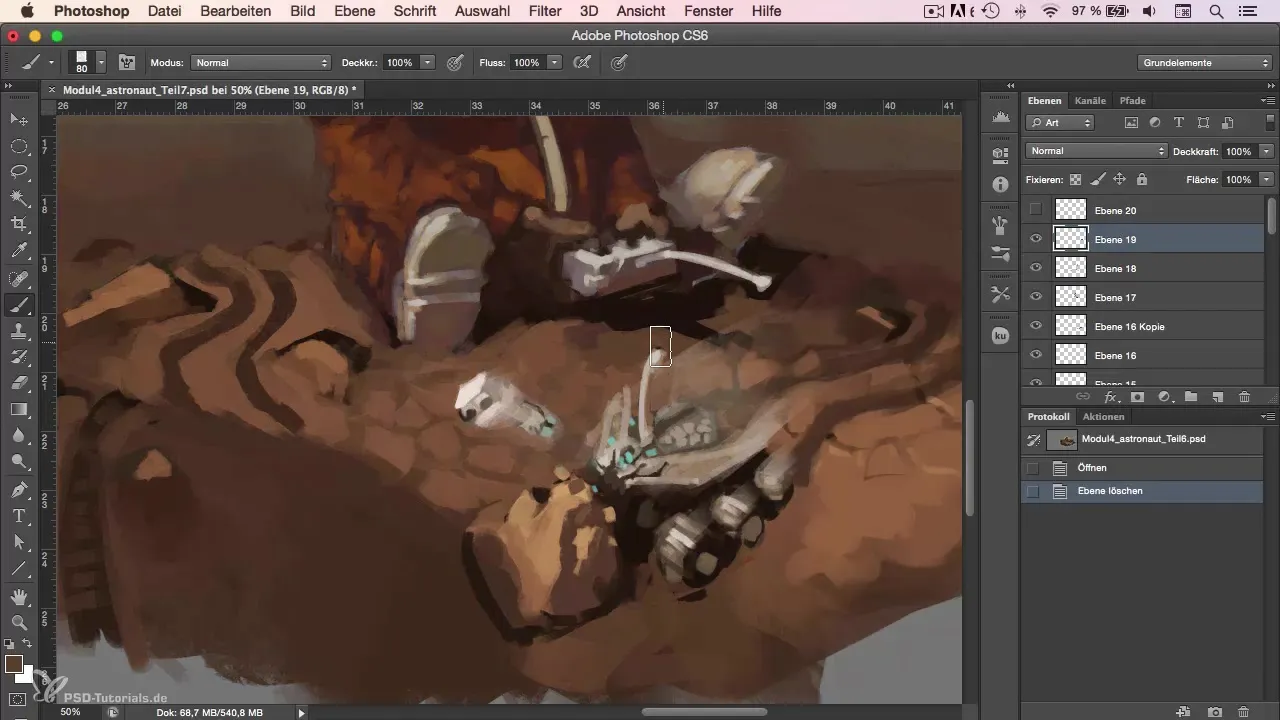The image size is (1280, 720).
Task: Select the Pen tool
Action: coord(19,490)
